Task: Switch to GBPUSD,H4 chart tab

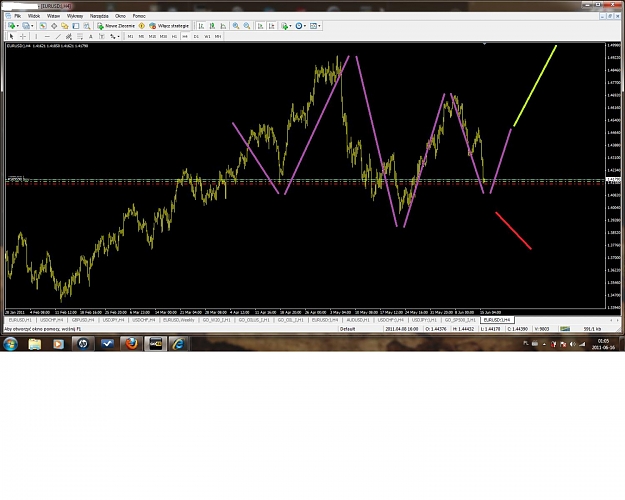Action: point(83,320)
